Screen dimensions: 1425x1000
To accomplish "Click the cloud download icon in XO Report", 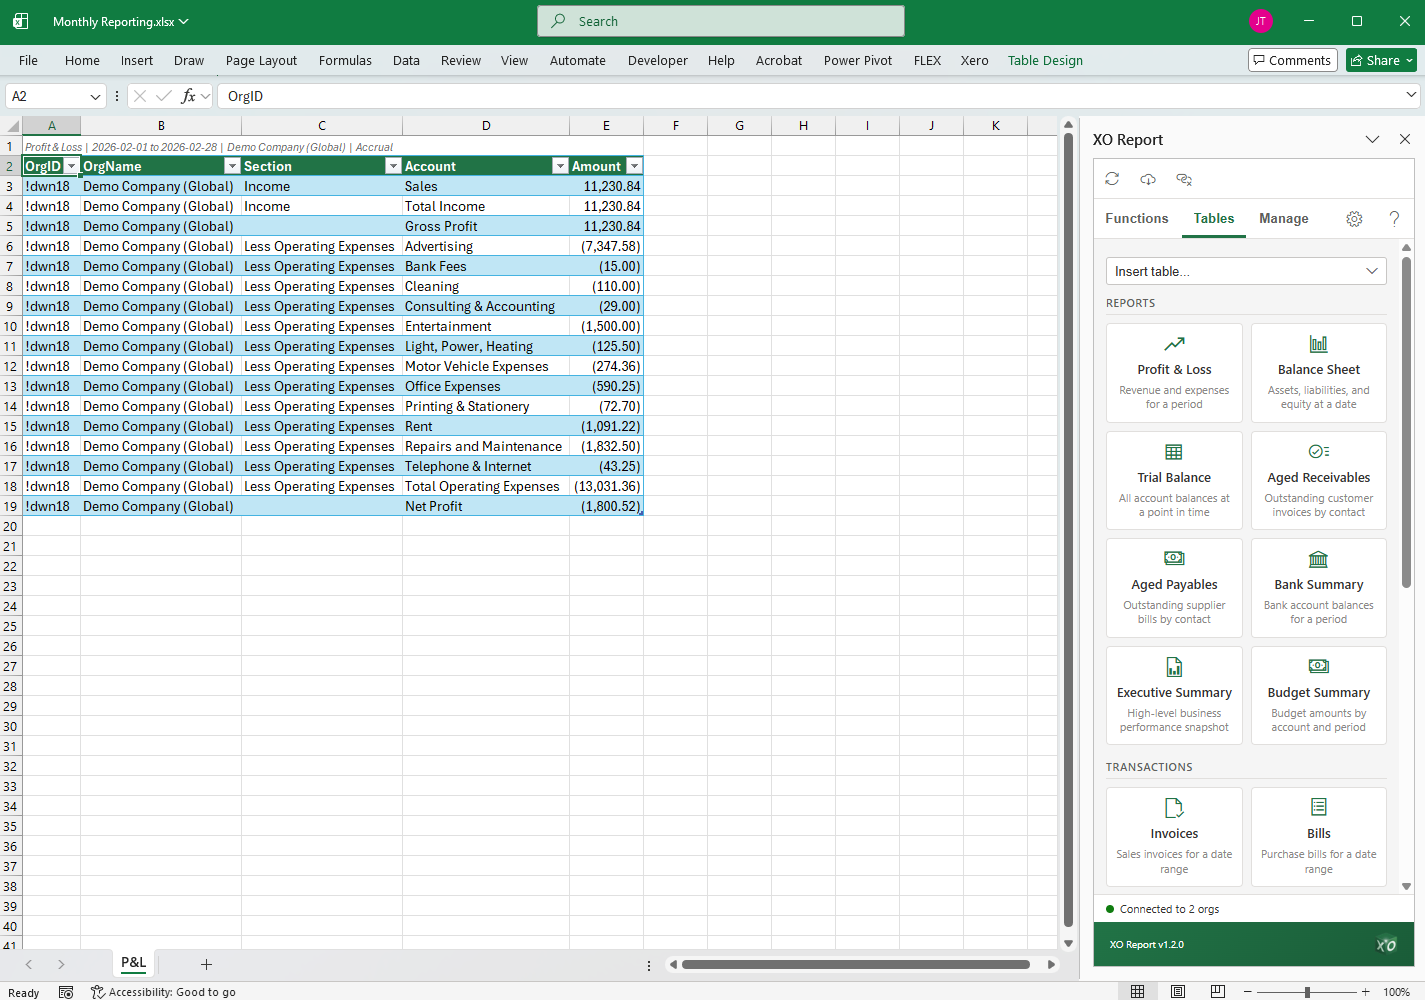I will coord(1148,179).
